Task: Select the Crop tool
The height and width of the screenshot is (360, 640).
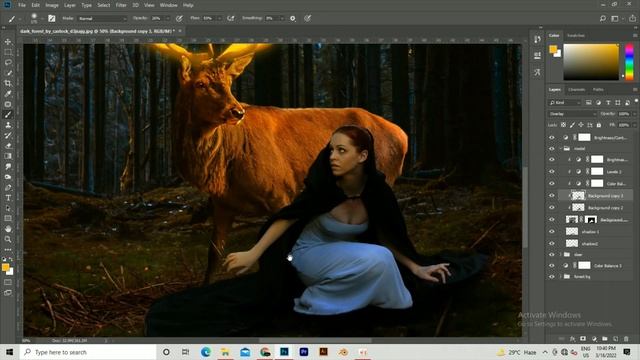Action: pos(8,83)
